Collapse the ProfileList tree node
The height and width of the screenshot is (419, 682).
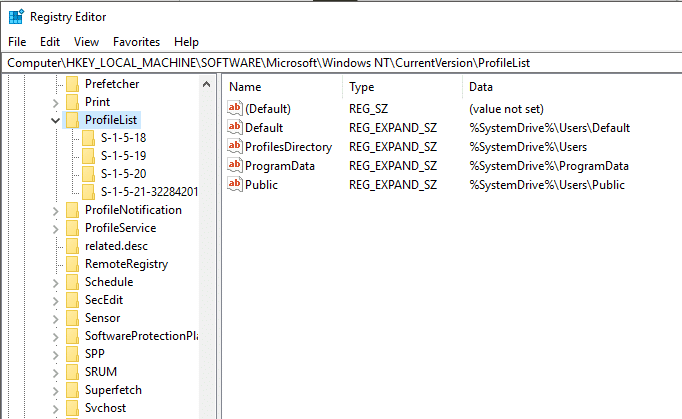click(54, 120)
